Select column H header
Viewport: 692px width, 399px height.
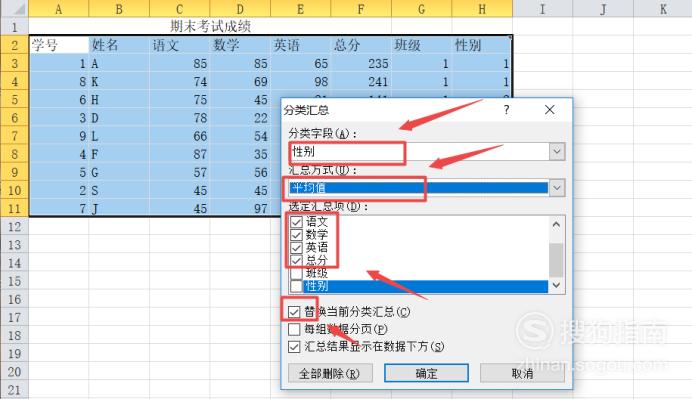click(x=482, y=9)
